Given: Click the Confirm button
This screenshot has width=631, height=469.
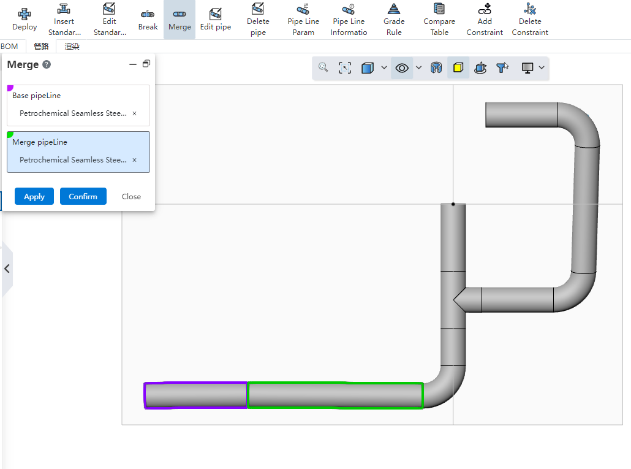Looking at the screenshot, I should coord(83,196).
